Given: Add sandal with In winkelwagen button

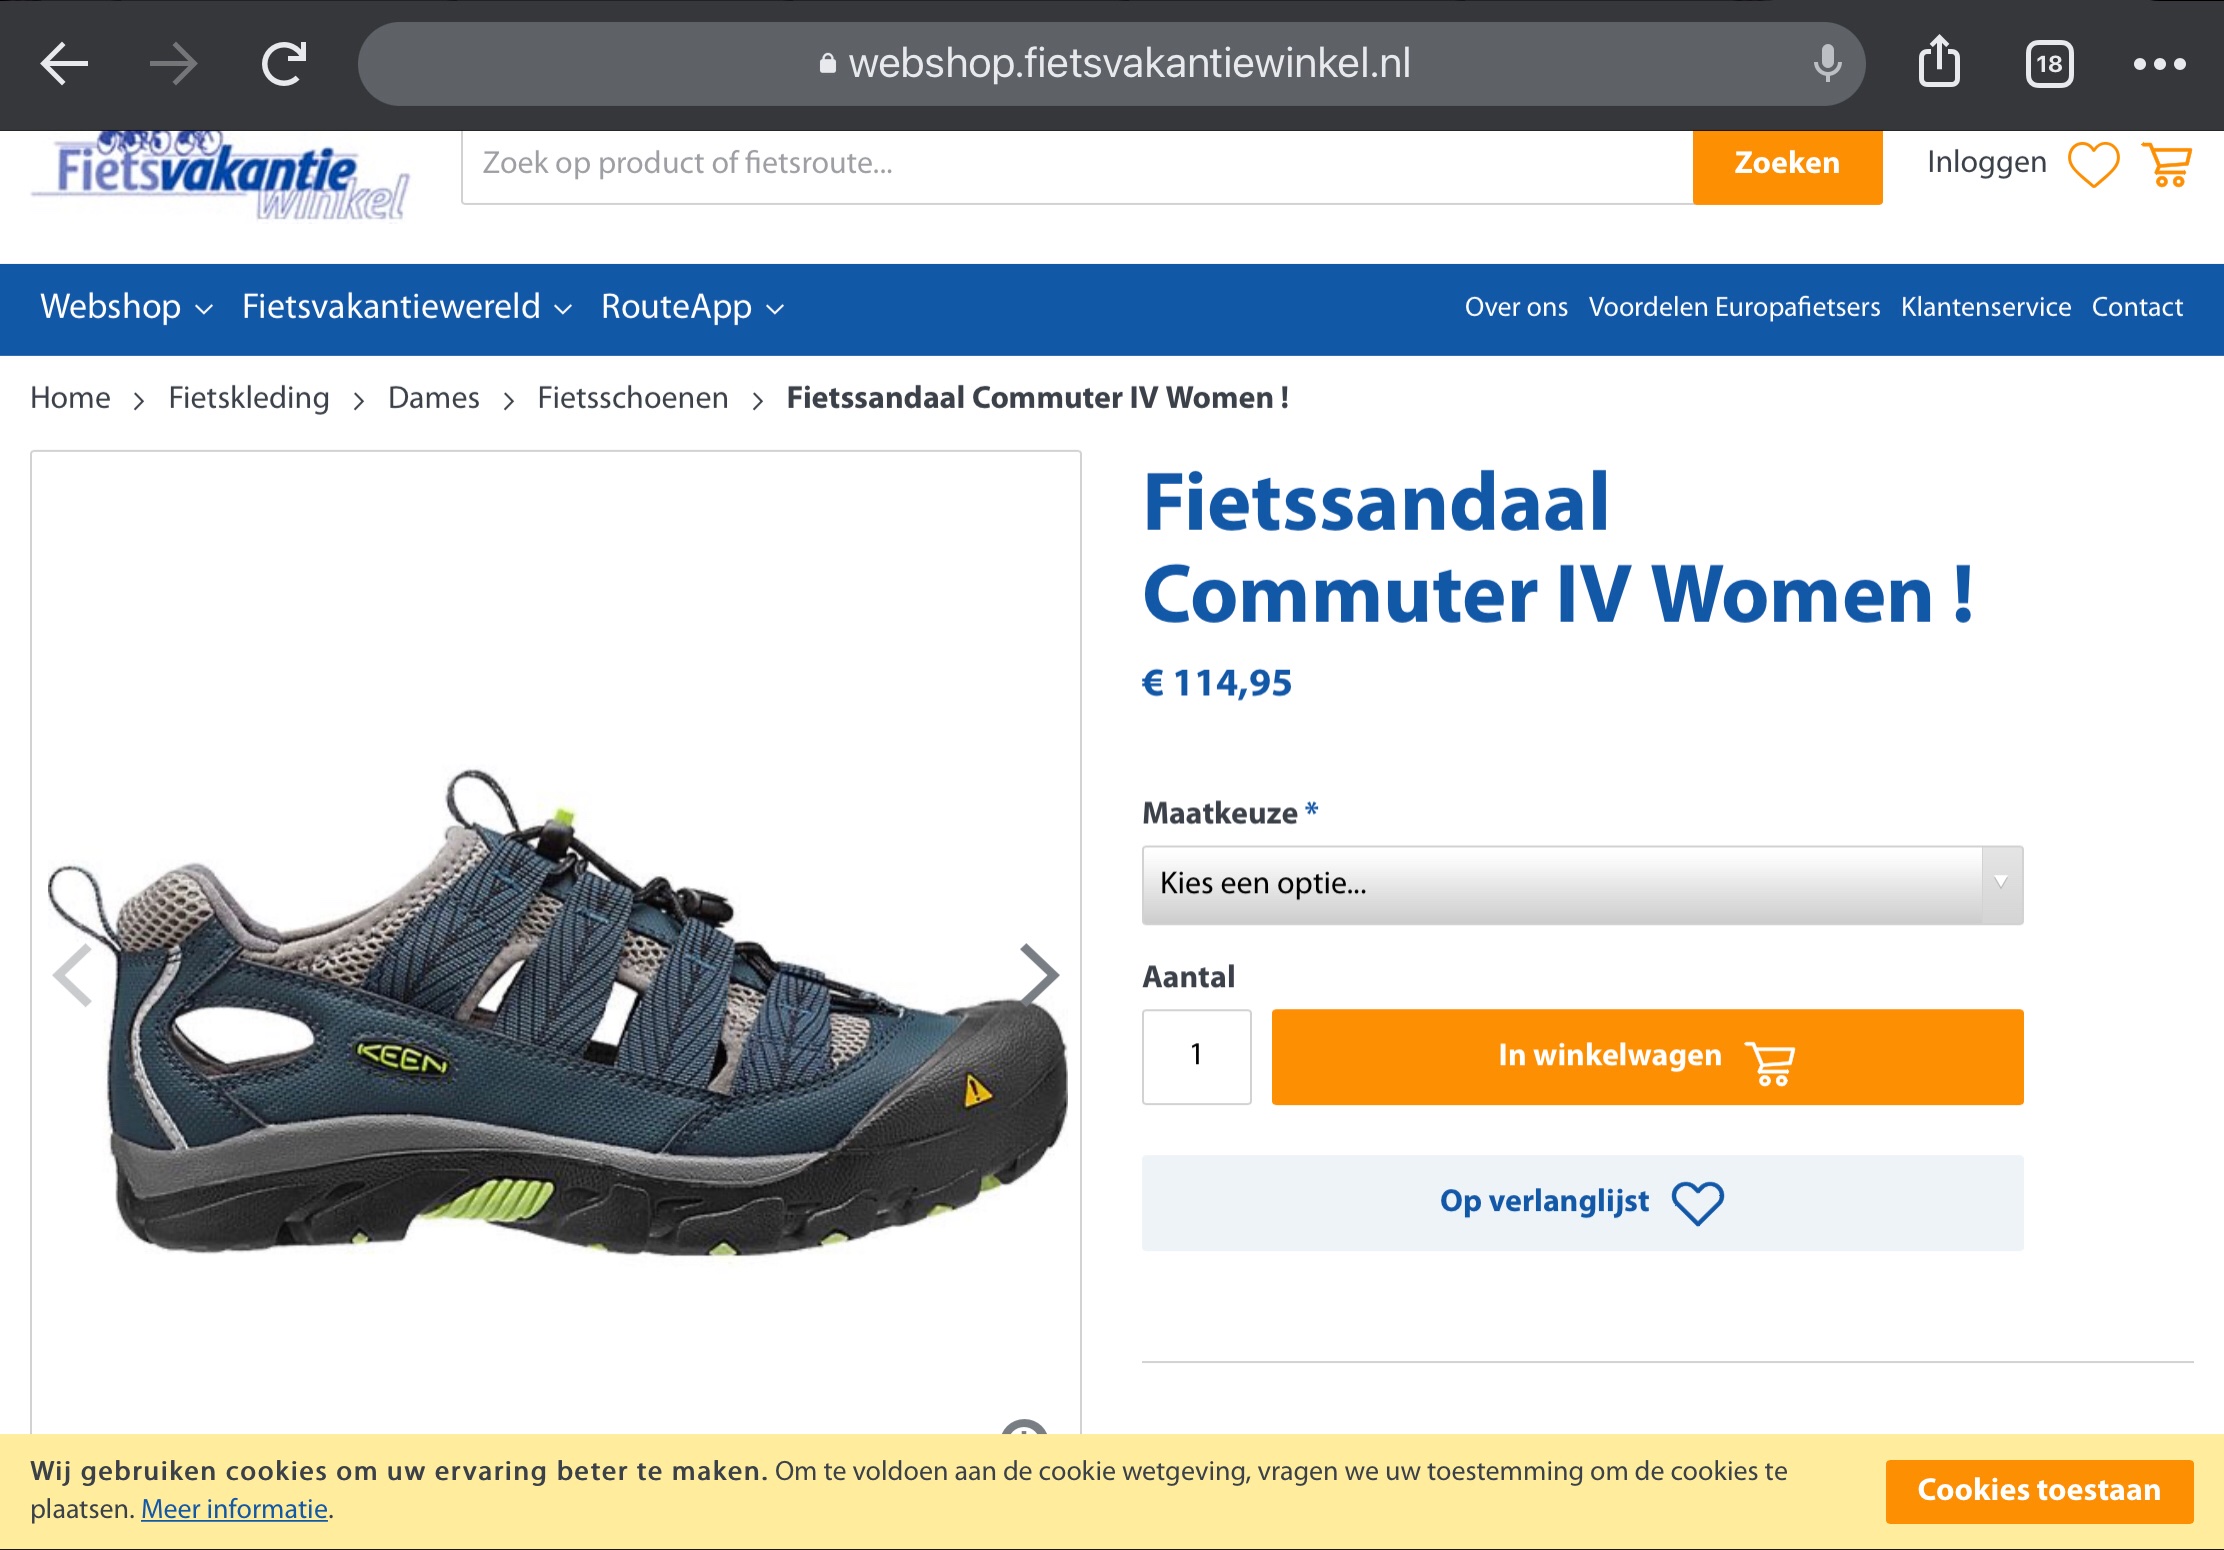Looking at the screenshot, I should pos(1646,1057).
